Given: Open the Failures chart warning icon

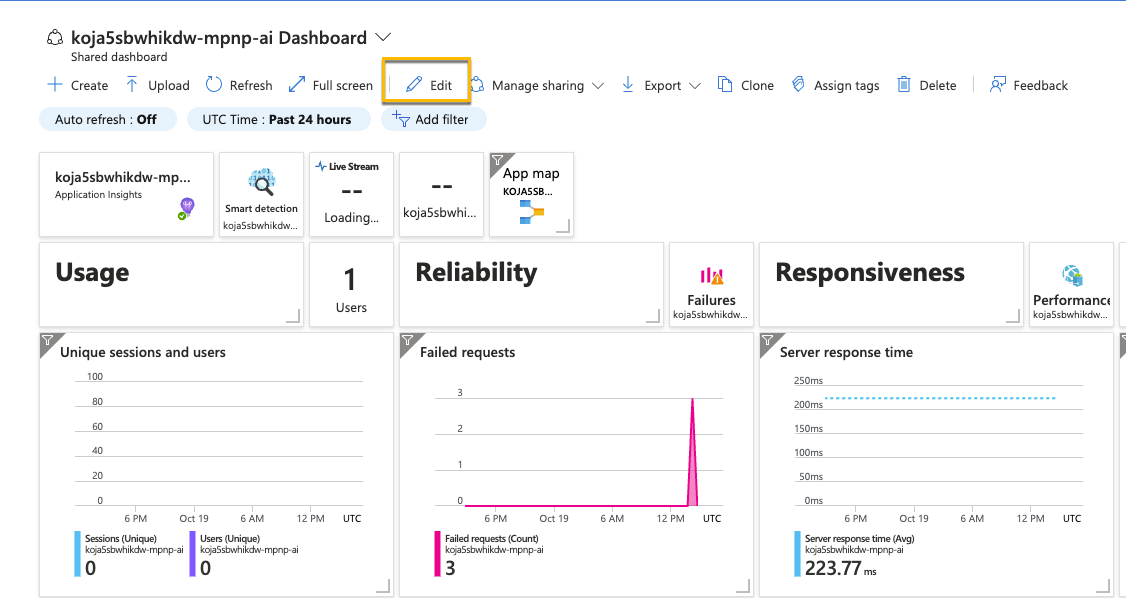Looking at the screenshot, I should (712, 275).
